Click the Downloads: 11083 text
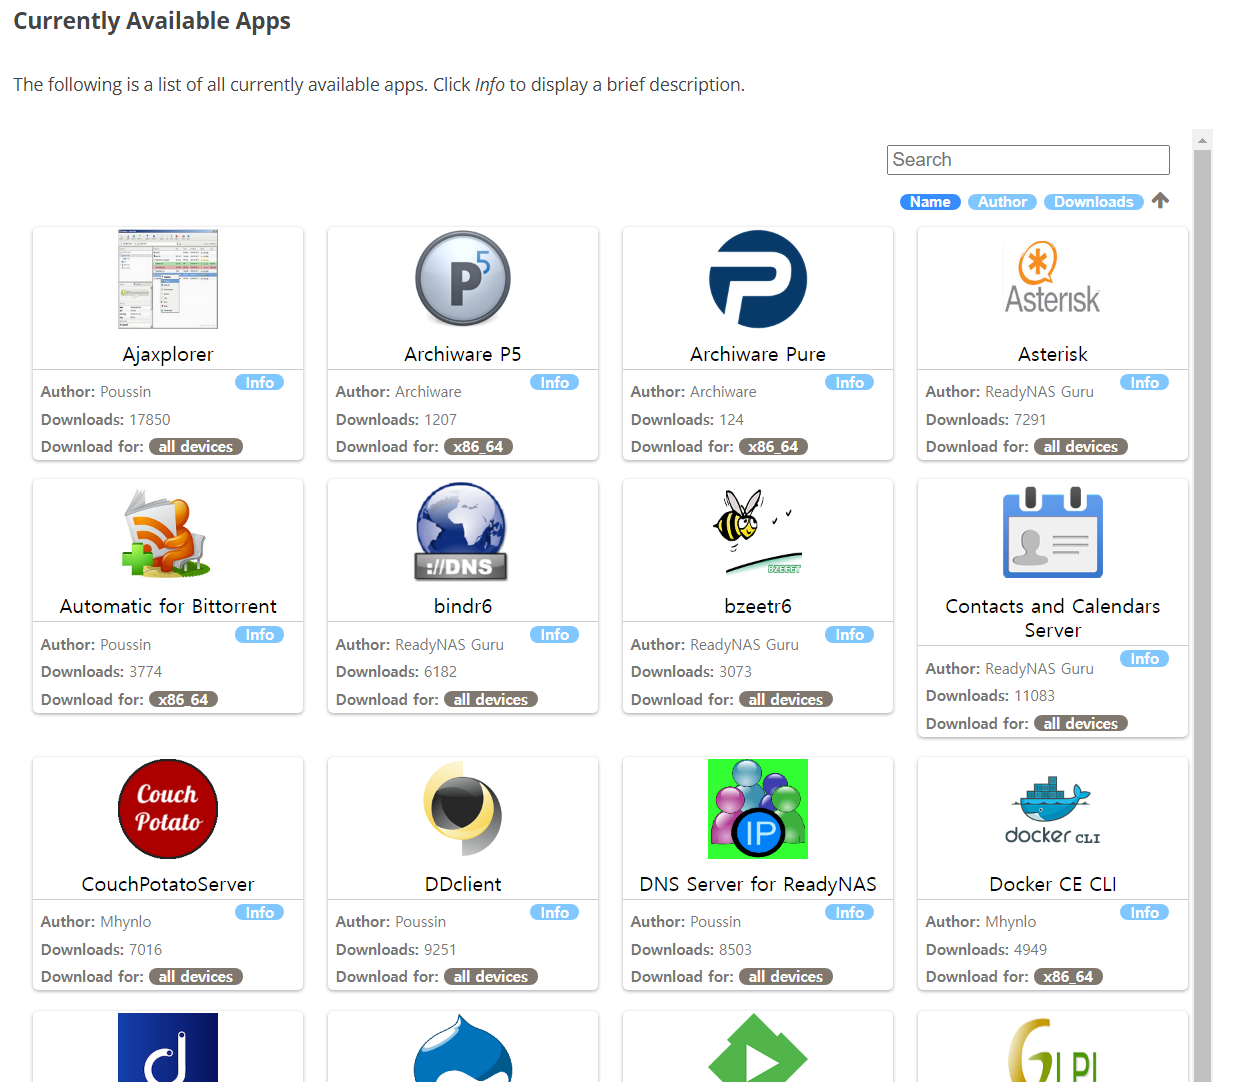The height and width of the screenshot is (1082, 1246). coord(990,696)
